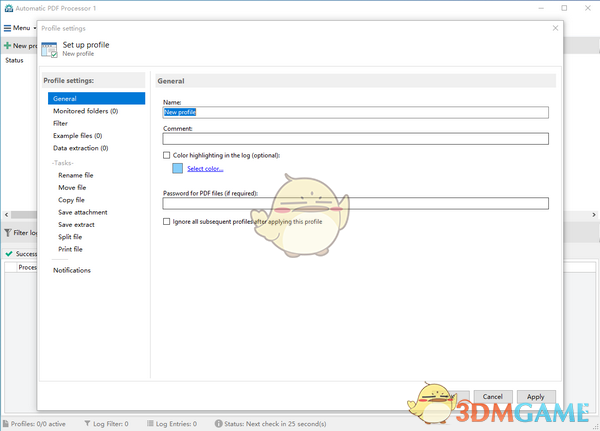Click the right scroll arrow in main window
Image resolution: width=600 pixels, height=431 pixels.
(594, 215)
